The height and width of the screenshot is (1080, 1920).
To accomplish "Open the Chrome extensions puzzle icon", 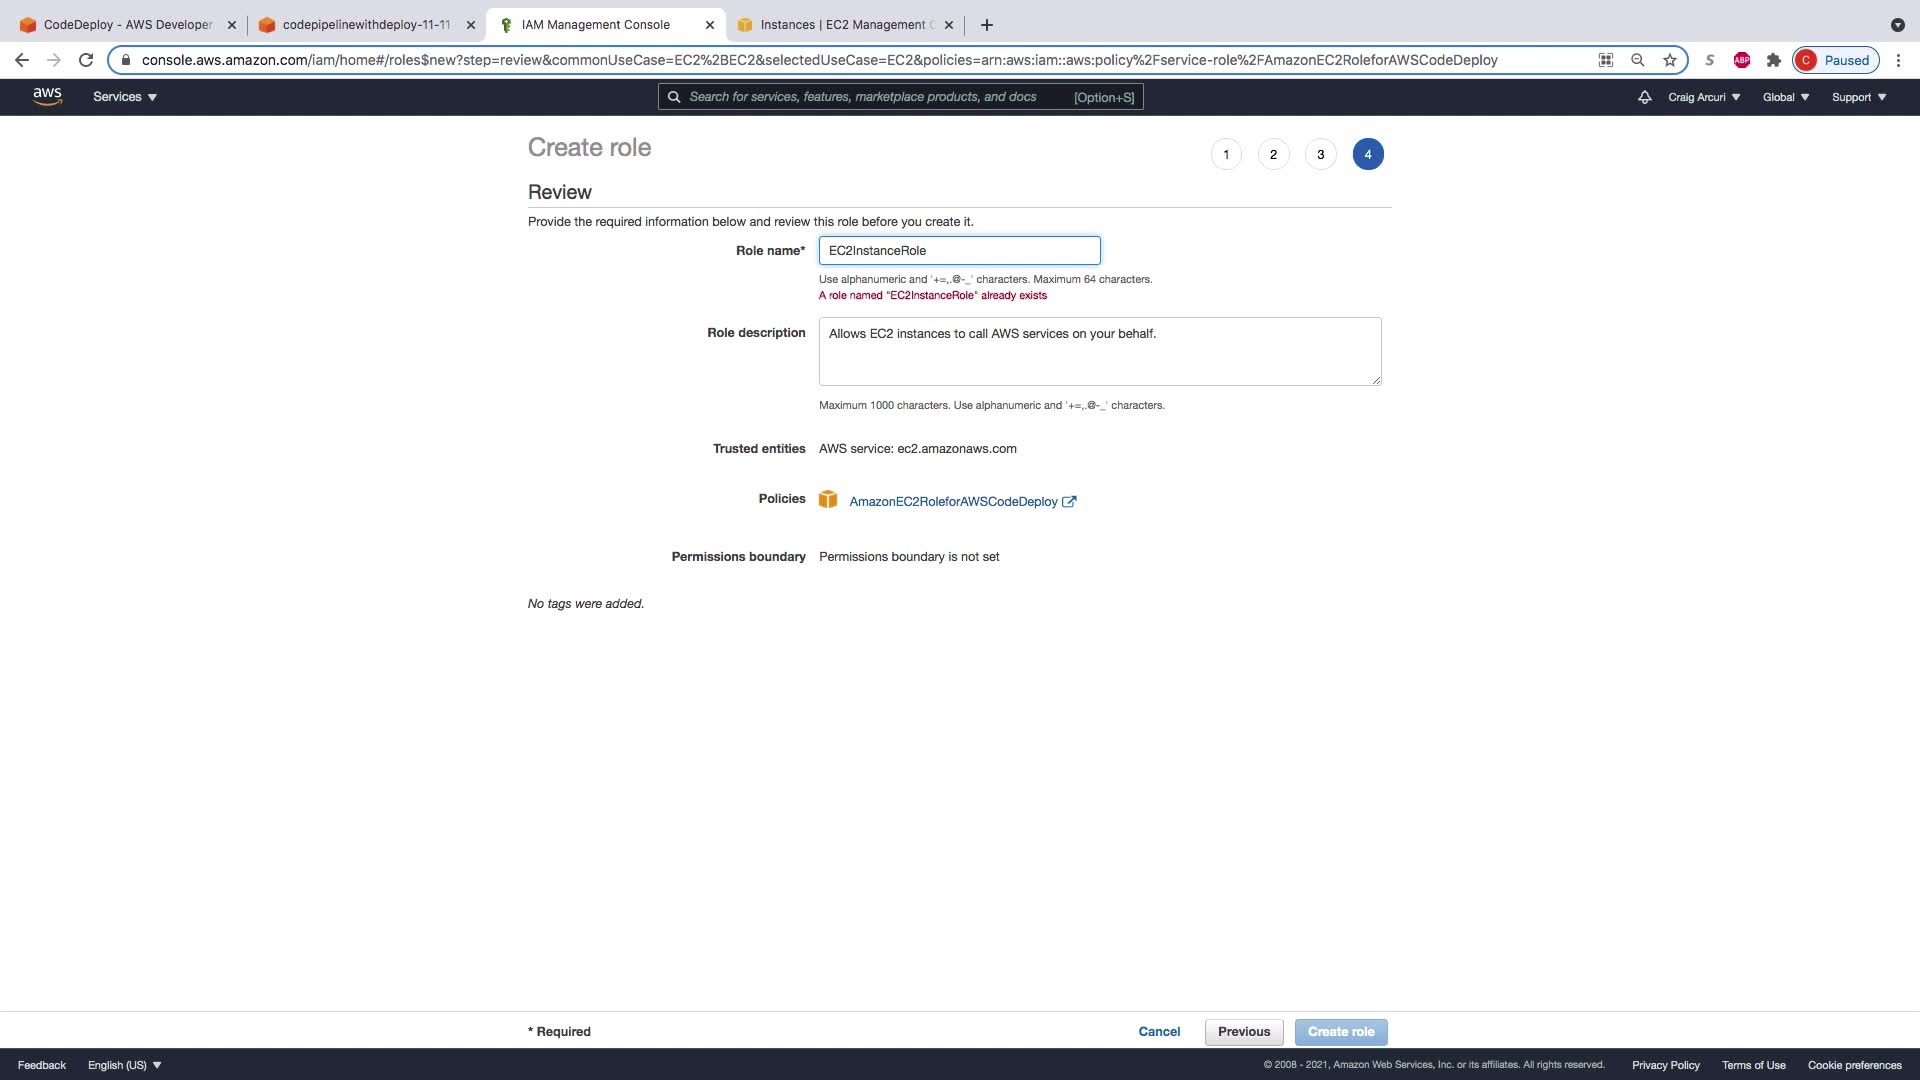I will [x=1773, y=60].
